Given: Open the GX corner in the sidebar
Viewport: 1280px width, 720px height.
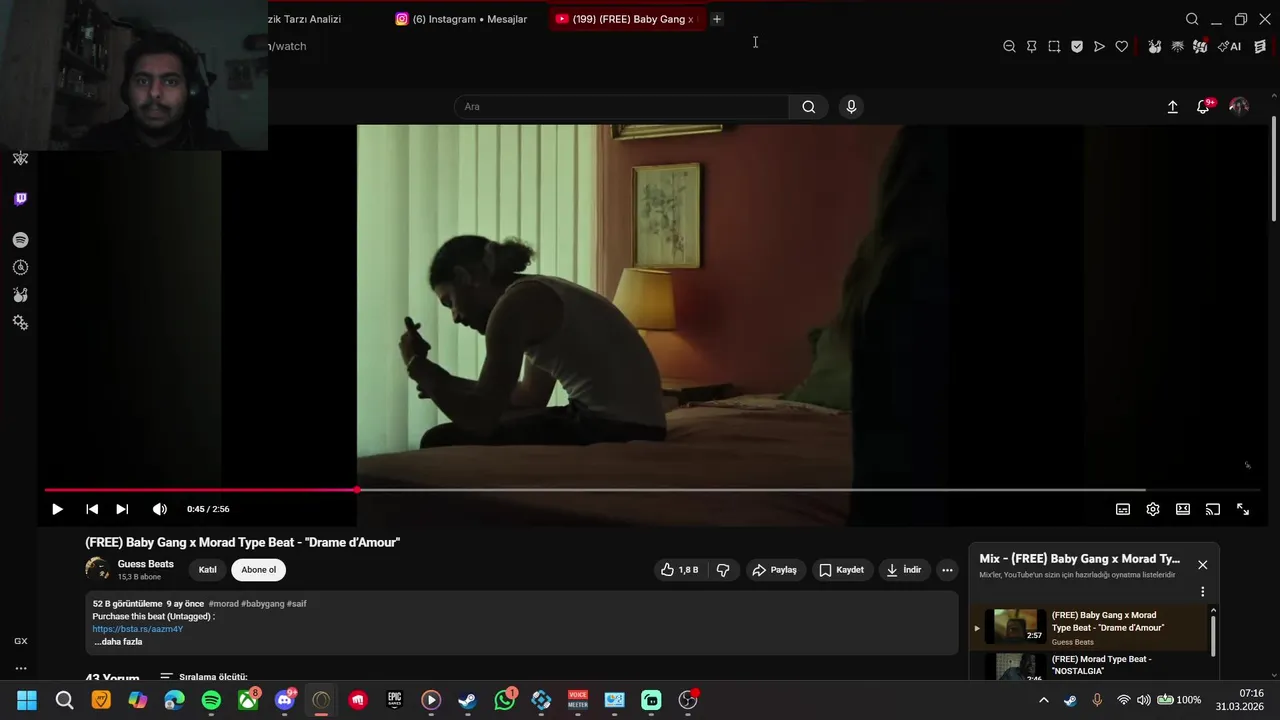Looking at the screenshot, I should pos(20,641).
